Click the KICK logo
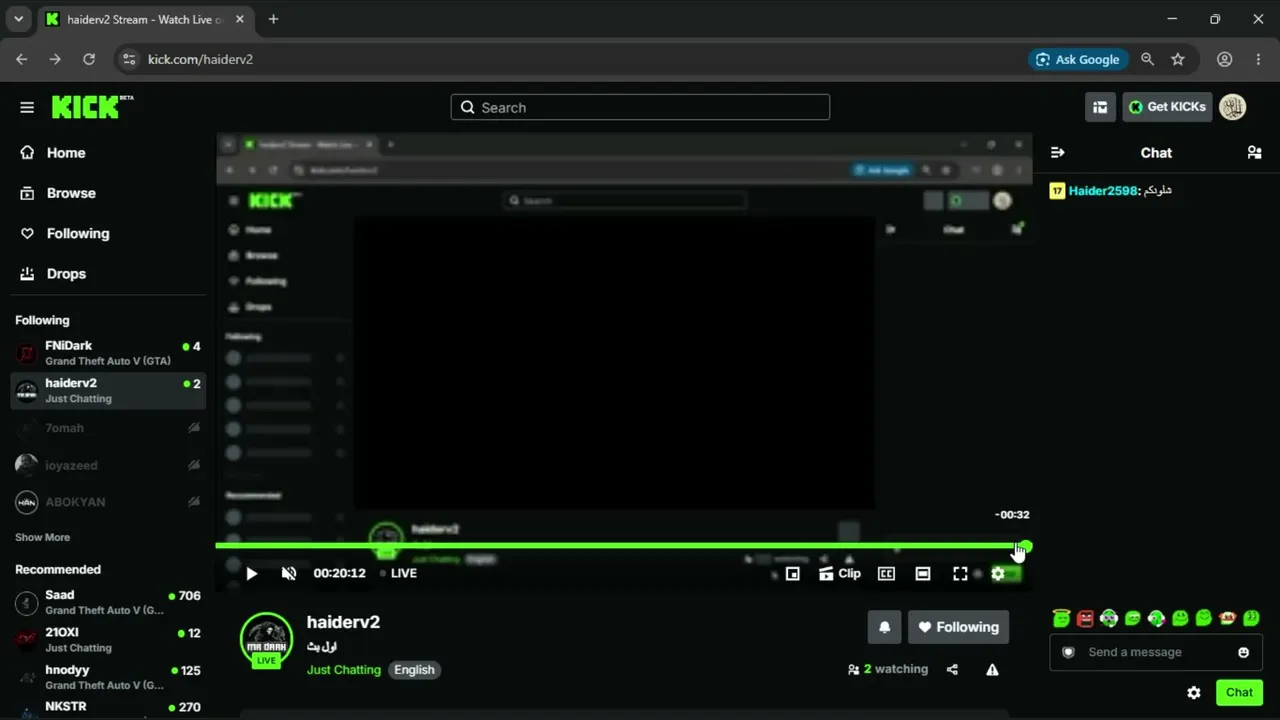Image resolution: width=1280 pixels, height=720 pixels. point(92,107)
